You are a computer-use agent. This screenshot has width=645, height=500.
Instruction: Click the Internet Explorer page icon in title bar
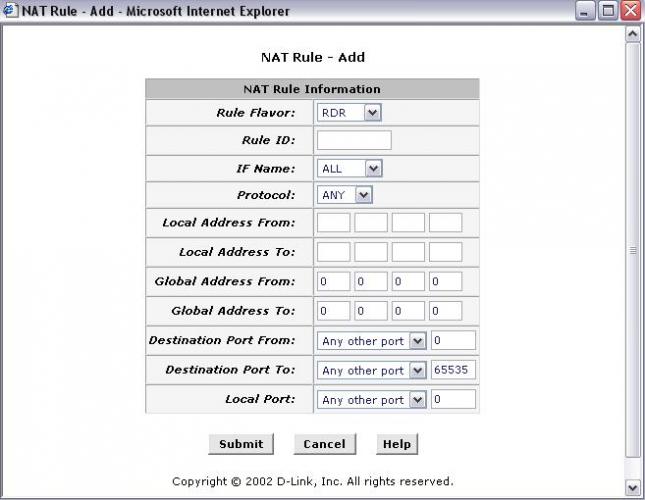pyautogui.click(x=11, y=11)
